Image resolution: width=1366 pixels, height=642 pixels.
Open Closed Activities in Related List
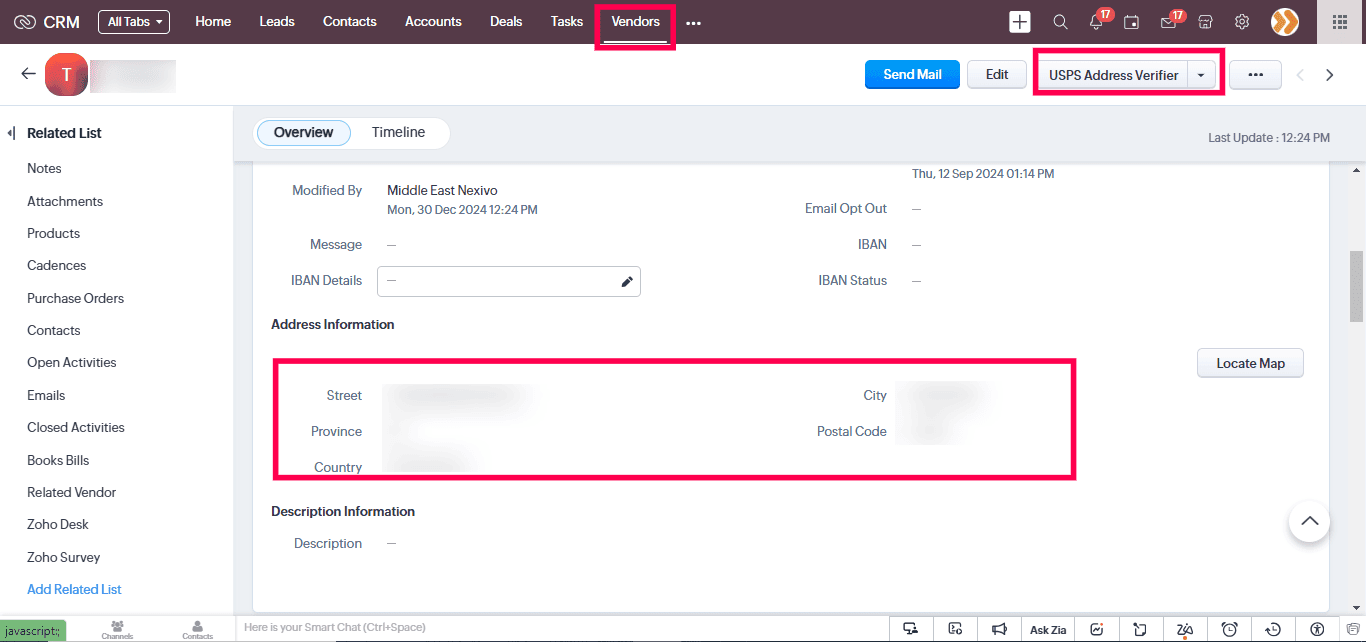pyautogui.click(x=76, y=427)
